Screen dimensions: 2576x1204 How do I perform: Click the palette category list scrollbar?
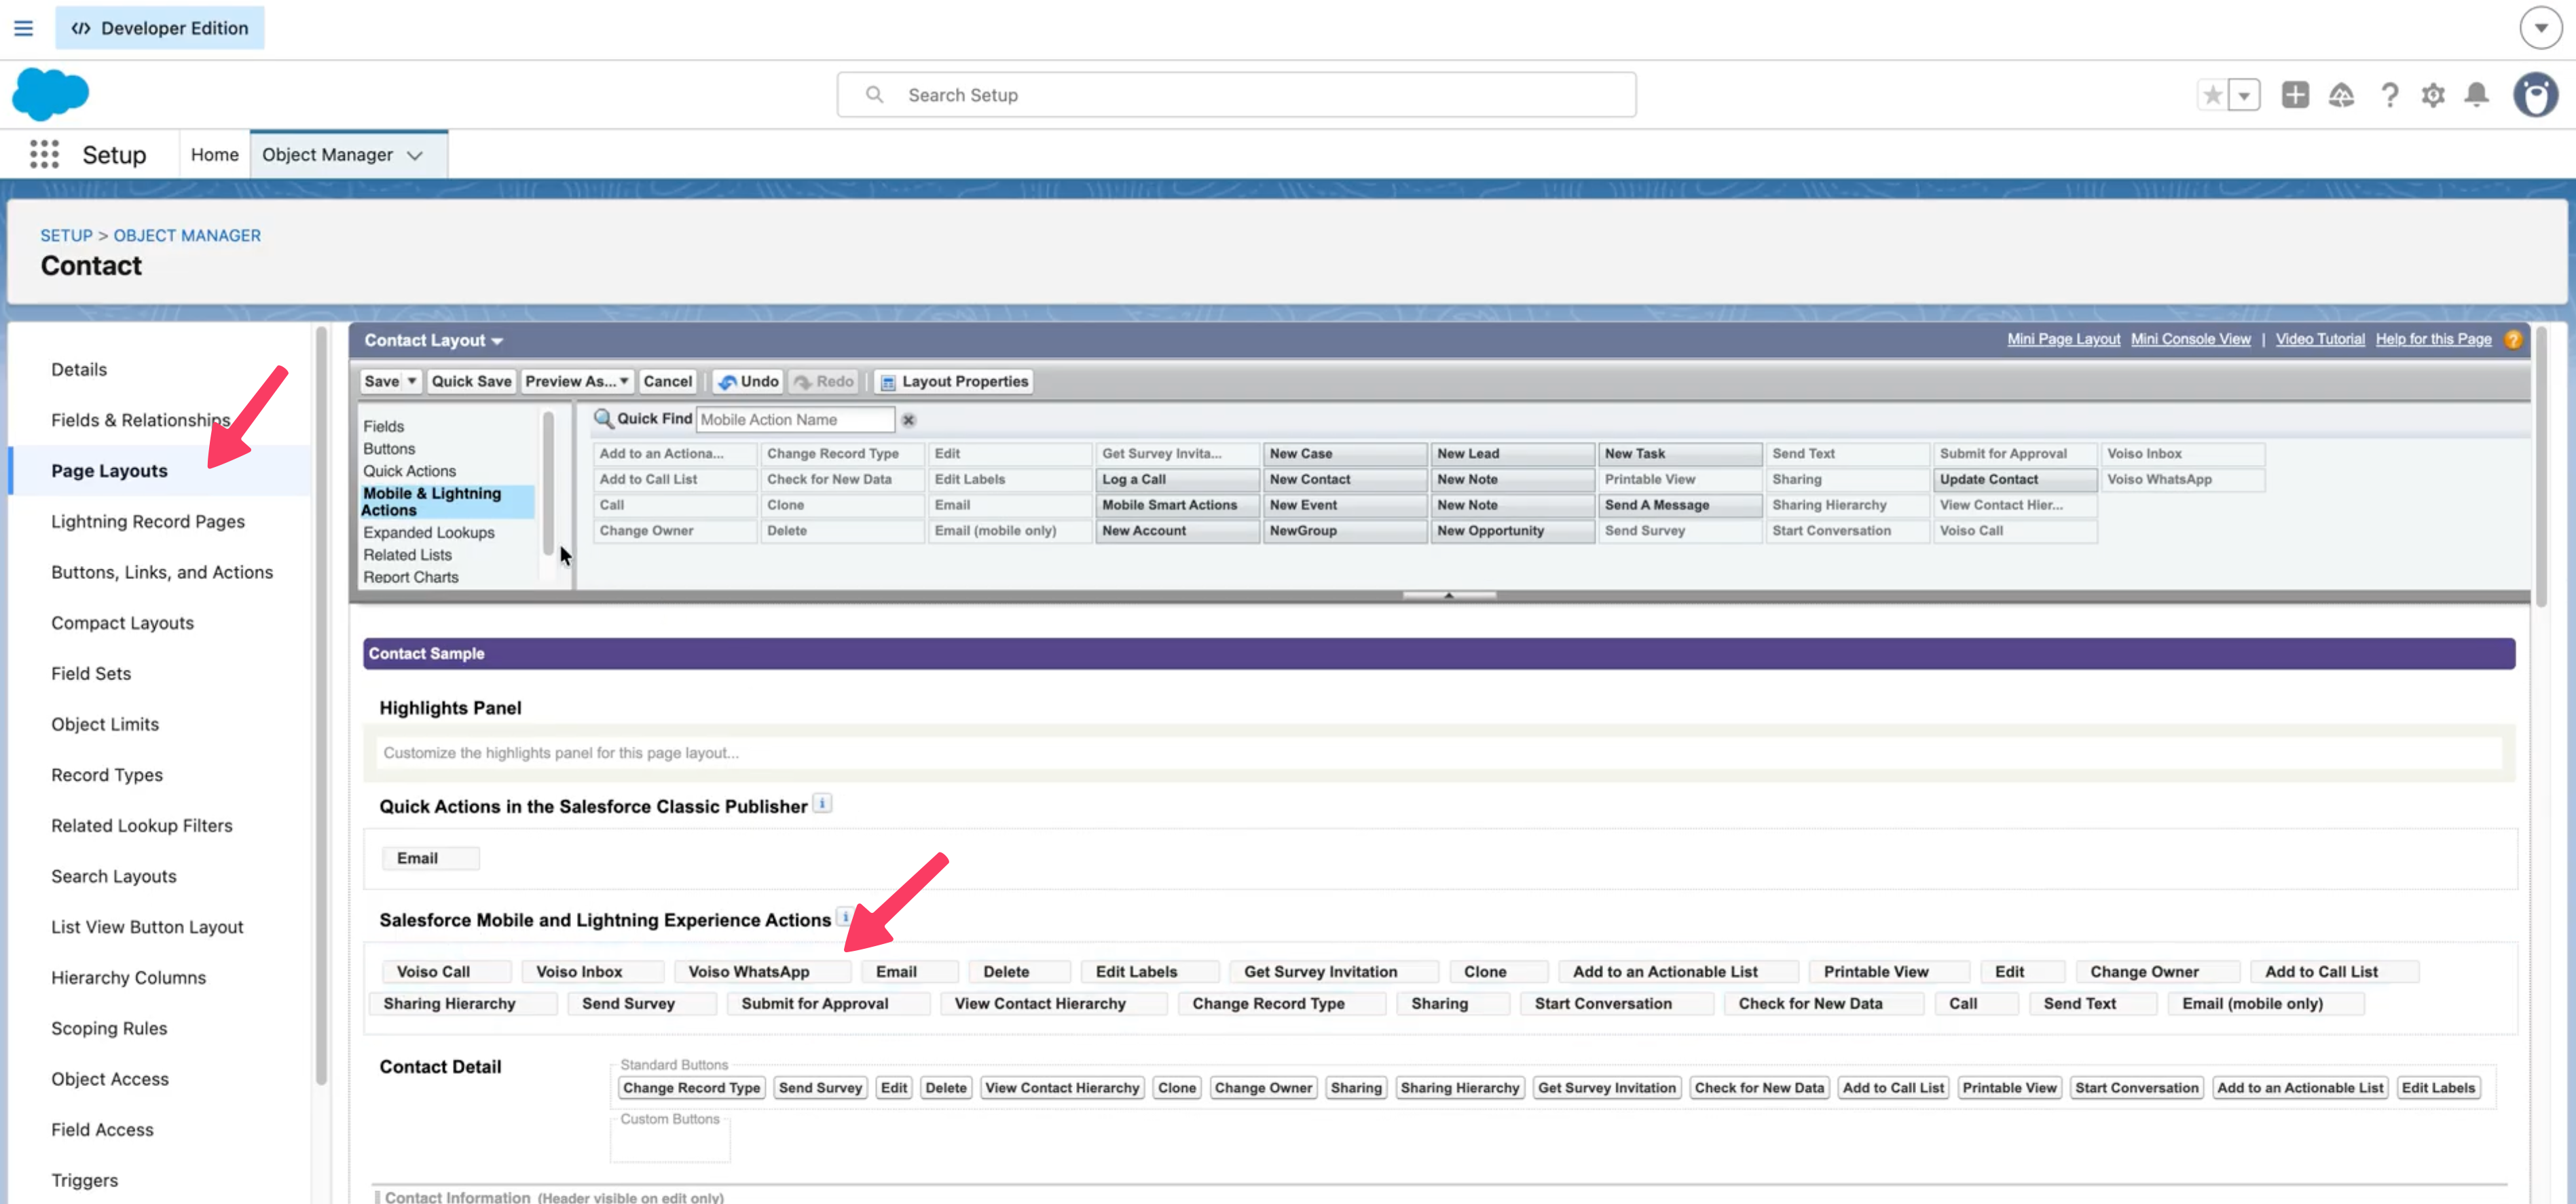click(x=548, y=484)
